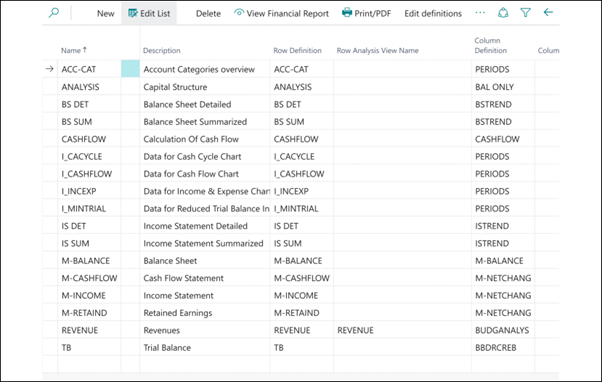Open the more options ellipsis menu
This screenshot has height=382, width=602.
(x=480, y=13)
